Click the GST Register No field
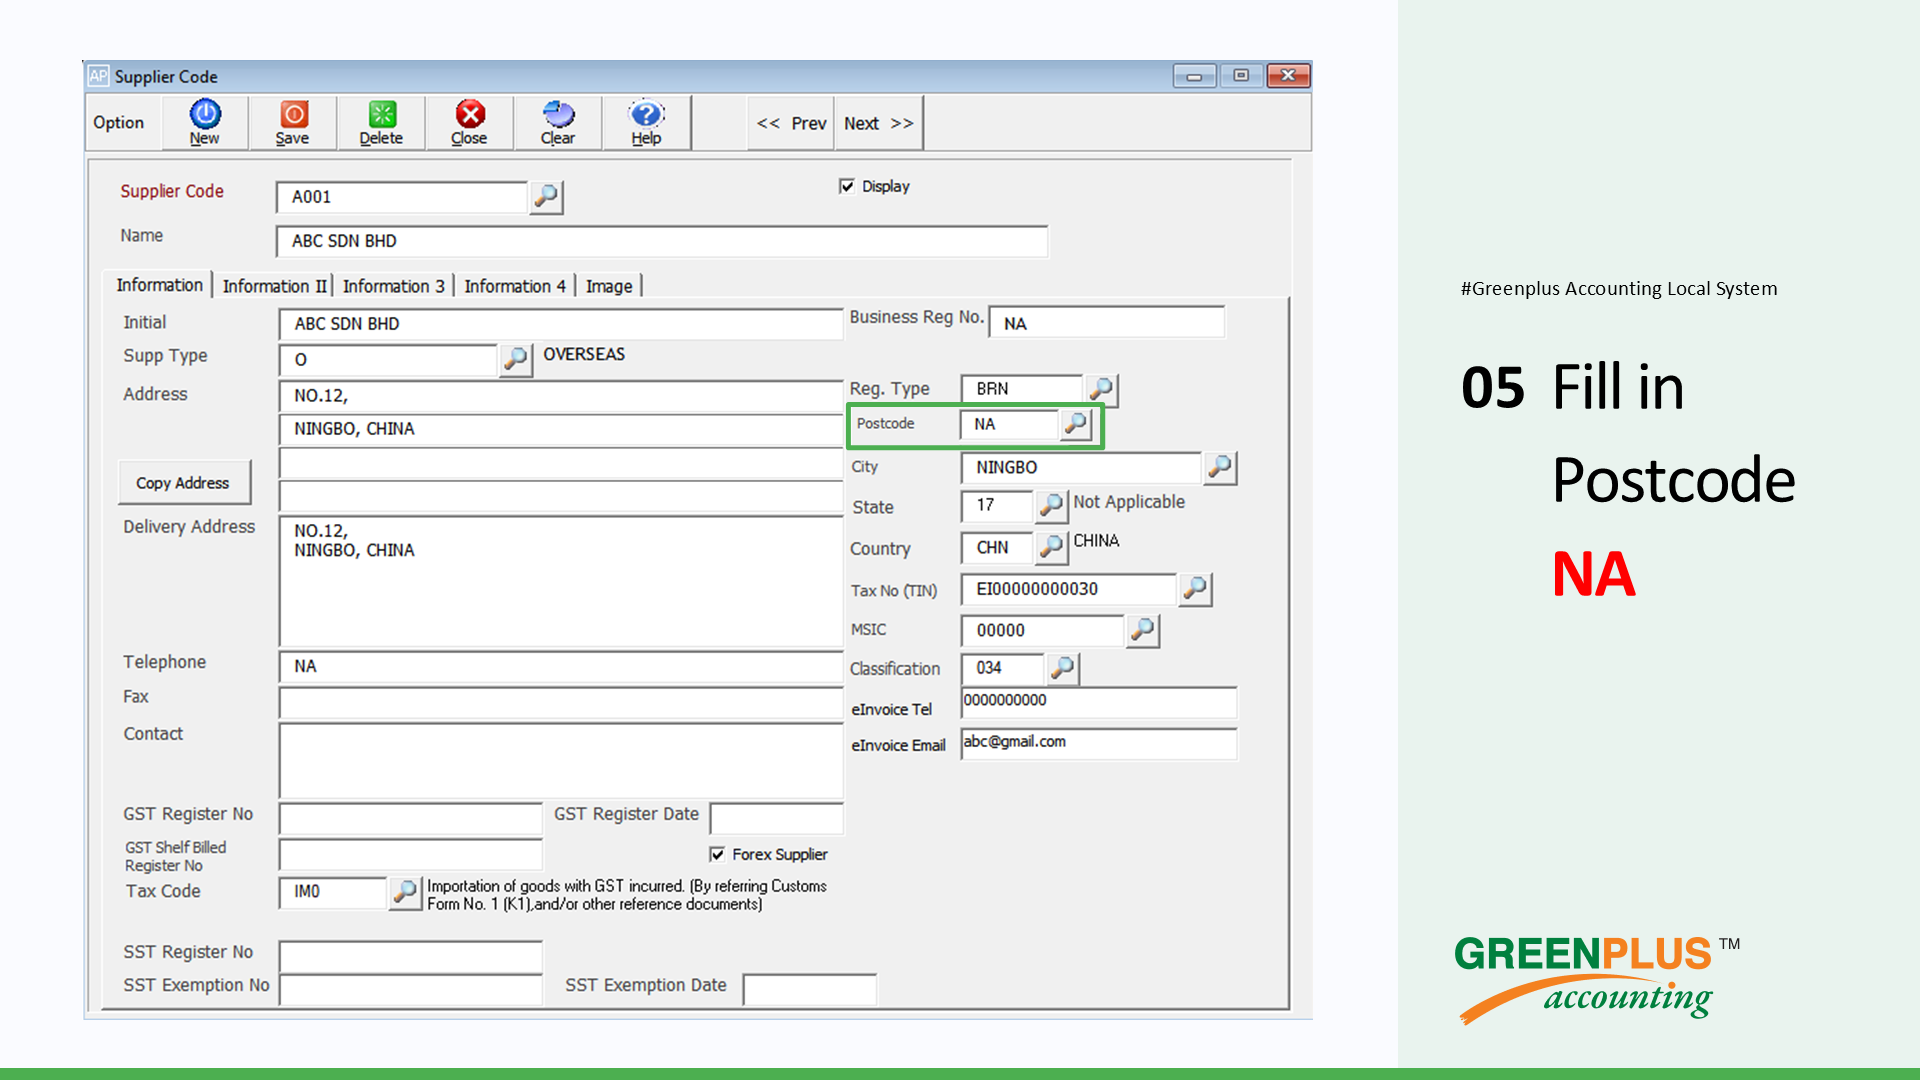 pos(411,818)
